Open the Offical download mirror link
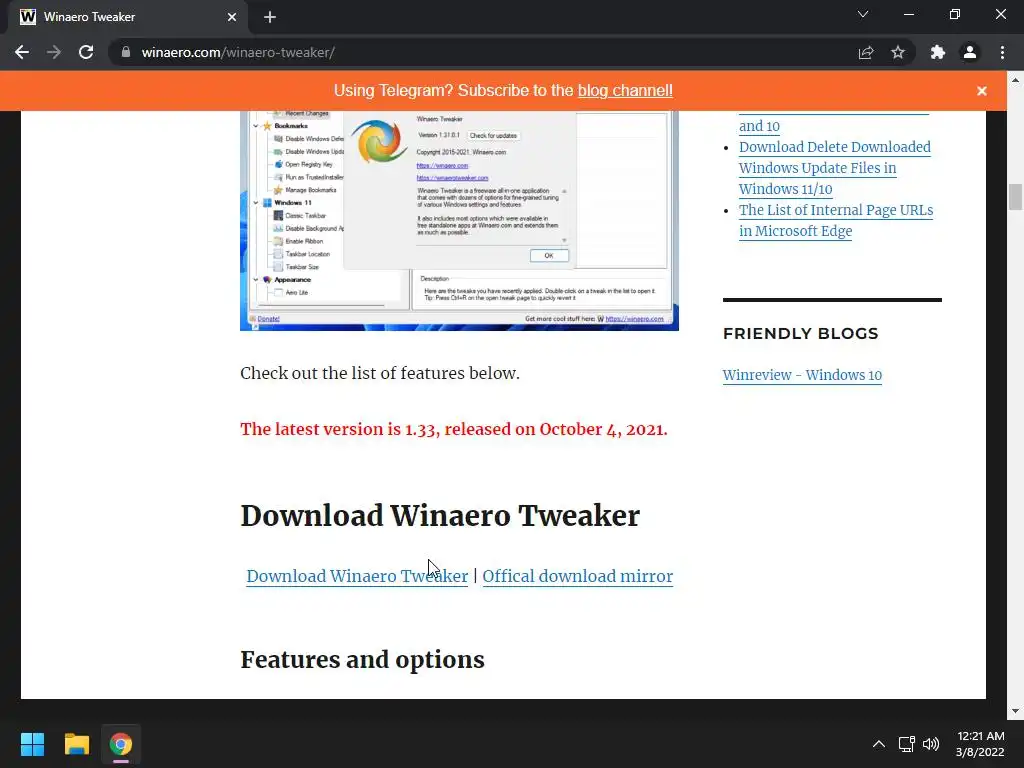 pyautogui.click(x=577, y=576)
